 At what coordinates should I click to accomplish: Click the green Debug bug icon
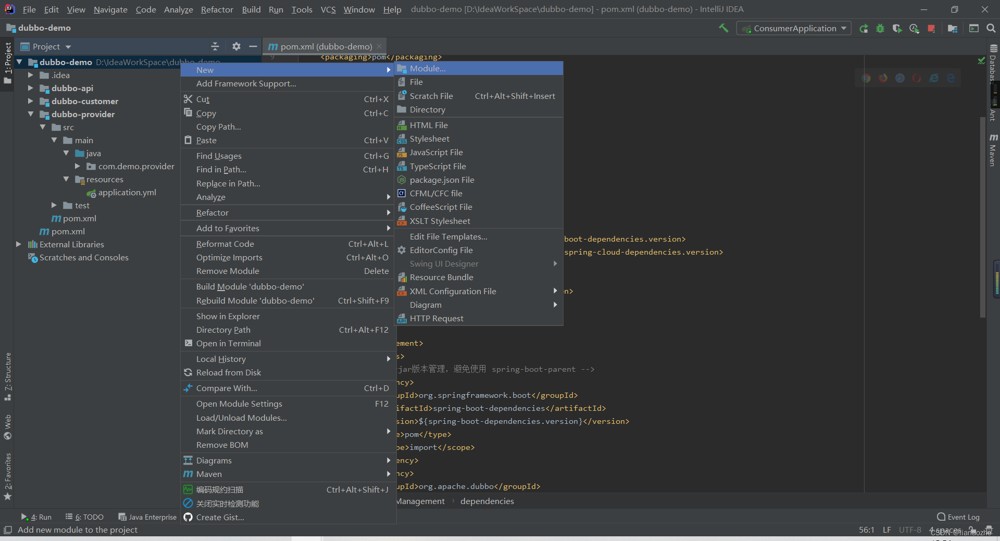pos(880,28)
